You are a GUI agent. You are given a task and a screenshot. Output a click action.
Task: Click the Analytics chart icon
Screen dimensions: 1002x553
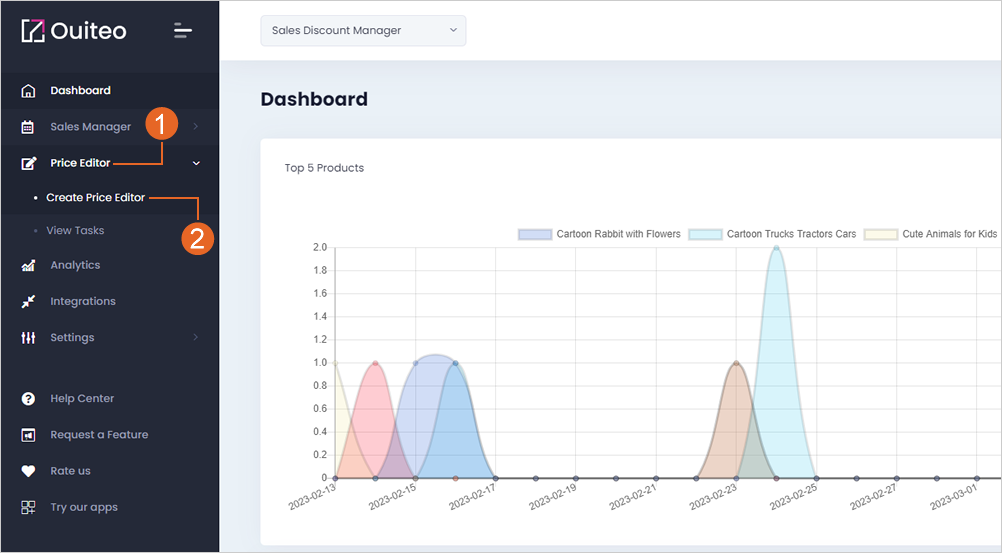28,265
